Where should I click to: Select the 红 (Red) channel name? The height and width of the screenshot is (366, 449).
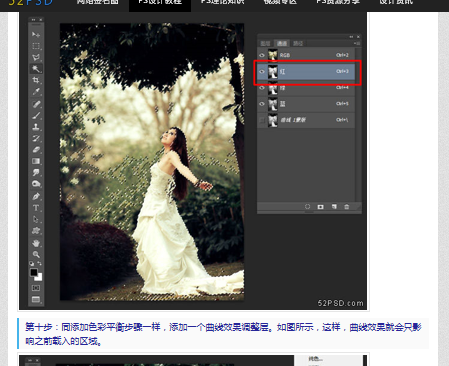[282, 71]
